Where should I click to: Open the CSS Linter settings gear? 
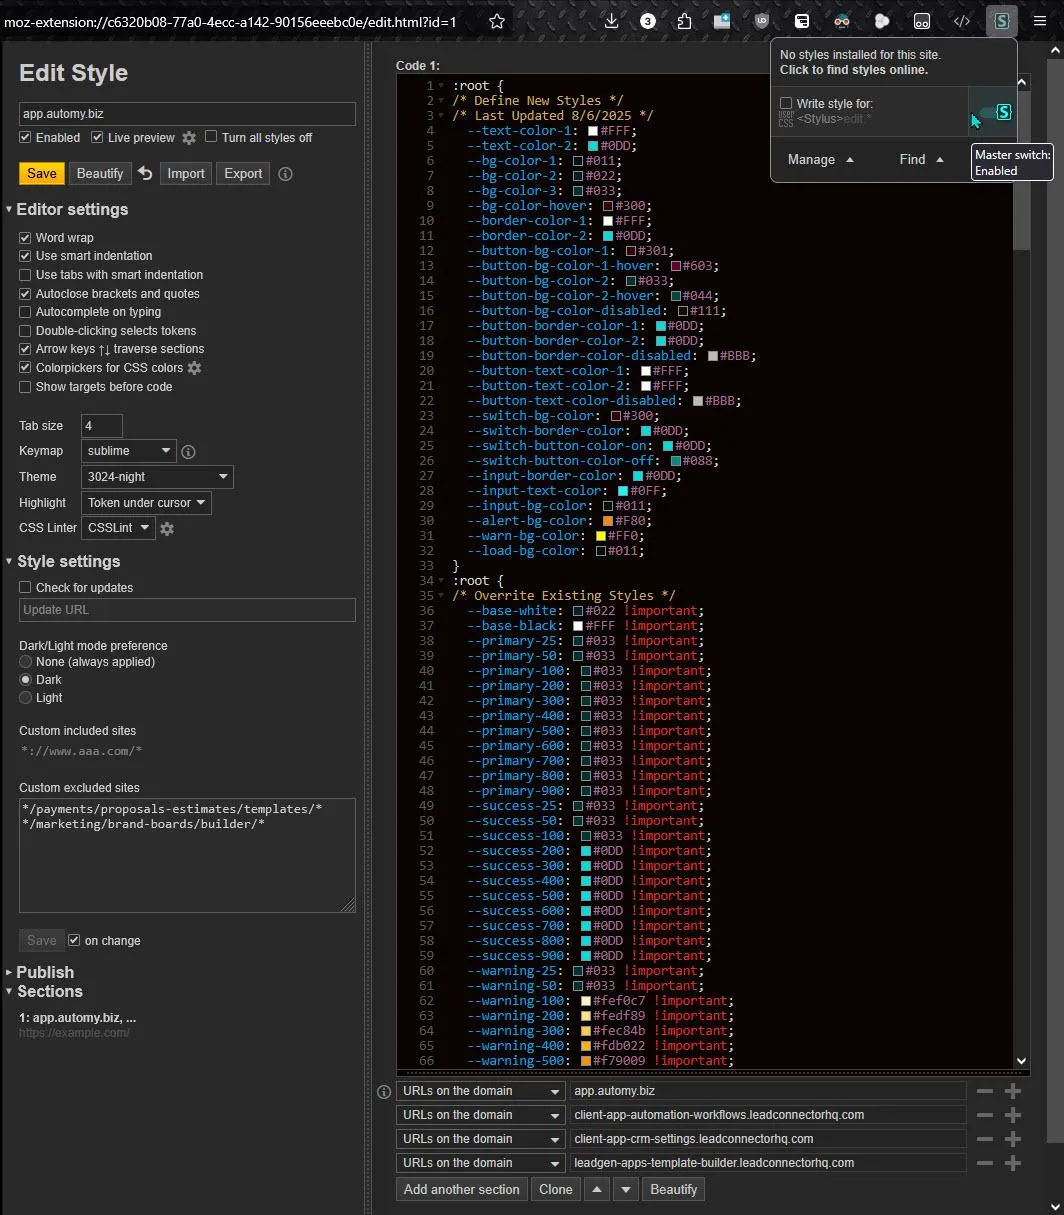tap(167, 528)
